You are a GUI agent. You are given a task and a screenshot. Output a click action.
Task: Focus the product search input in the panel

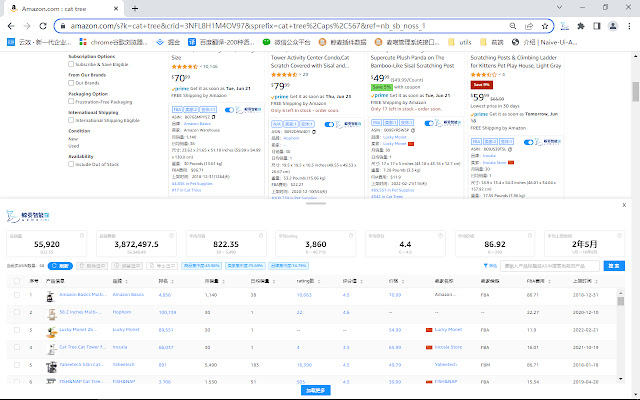550,266
